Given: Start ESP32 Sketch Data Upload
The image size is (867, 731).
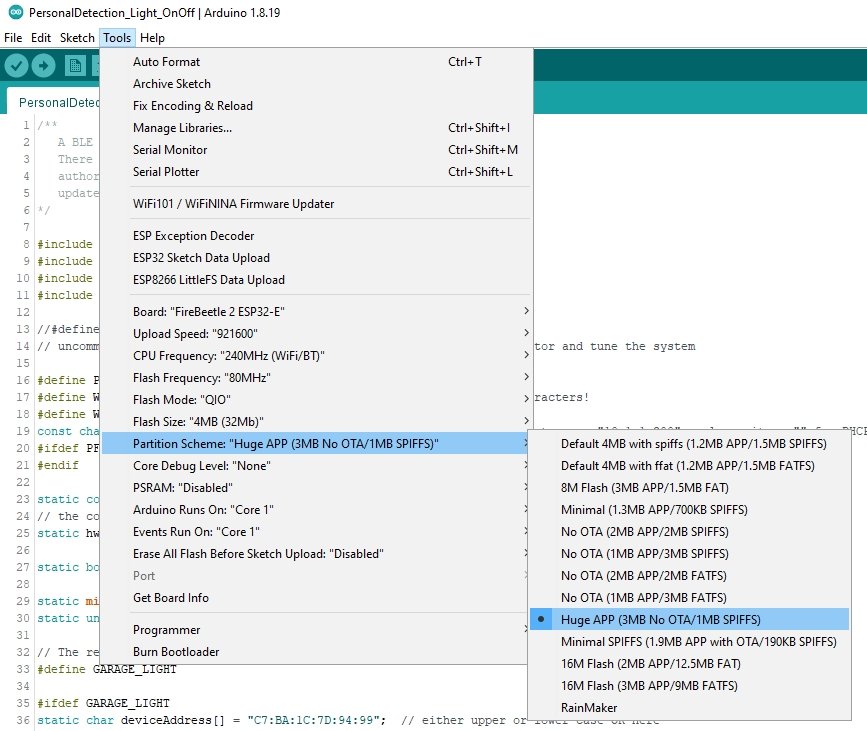Looking at the screenshot, I should (x=316, y=258).
